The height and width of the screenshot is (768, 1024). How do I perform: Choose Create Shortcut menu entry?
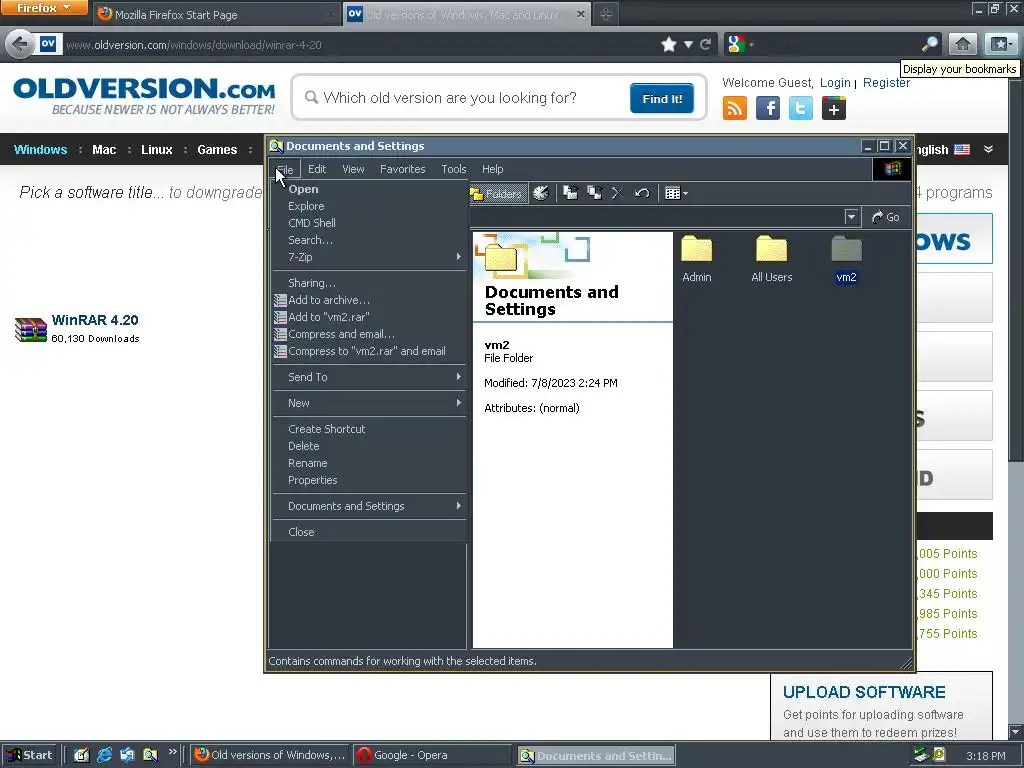pyautogui.click(x=369, y=430)
